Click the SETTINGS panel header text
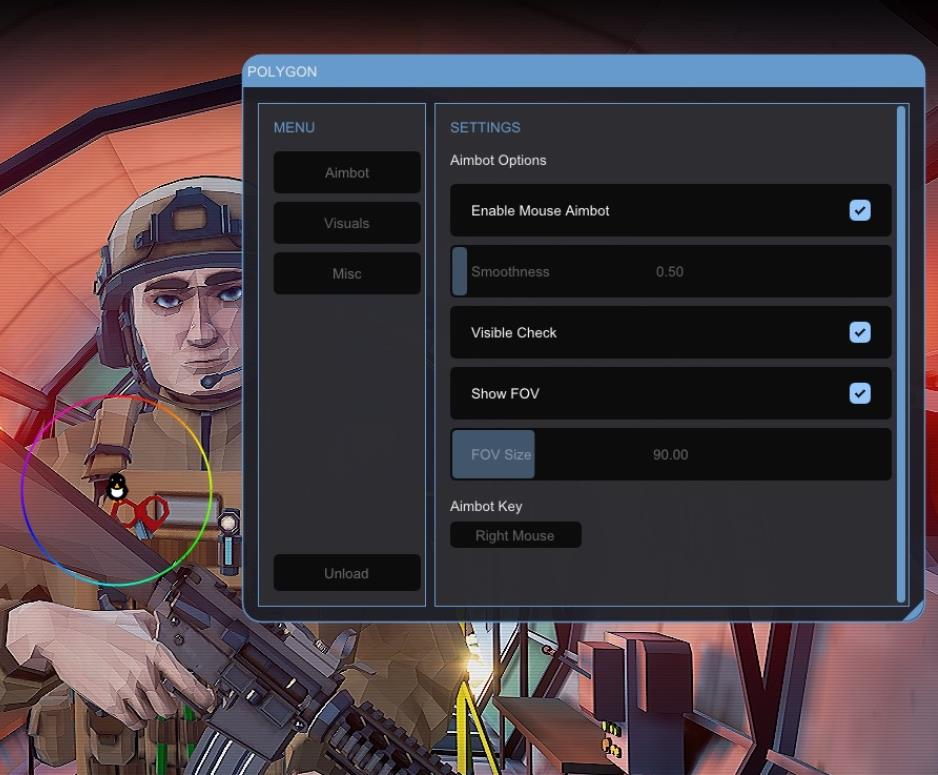Viewport: 938px width, 775px height. pos(485,128)
